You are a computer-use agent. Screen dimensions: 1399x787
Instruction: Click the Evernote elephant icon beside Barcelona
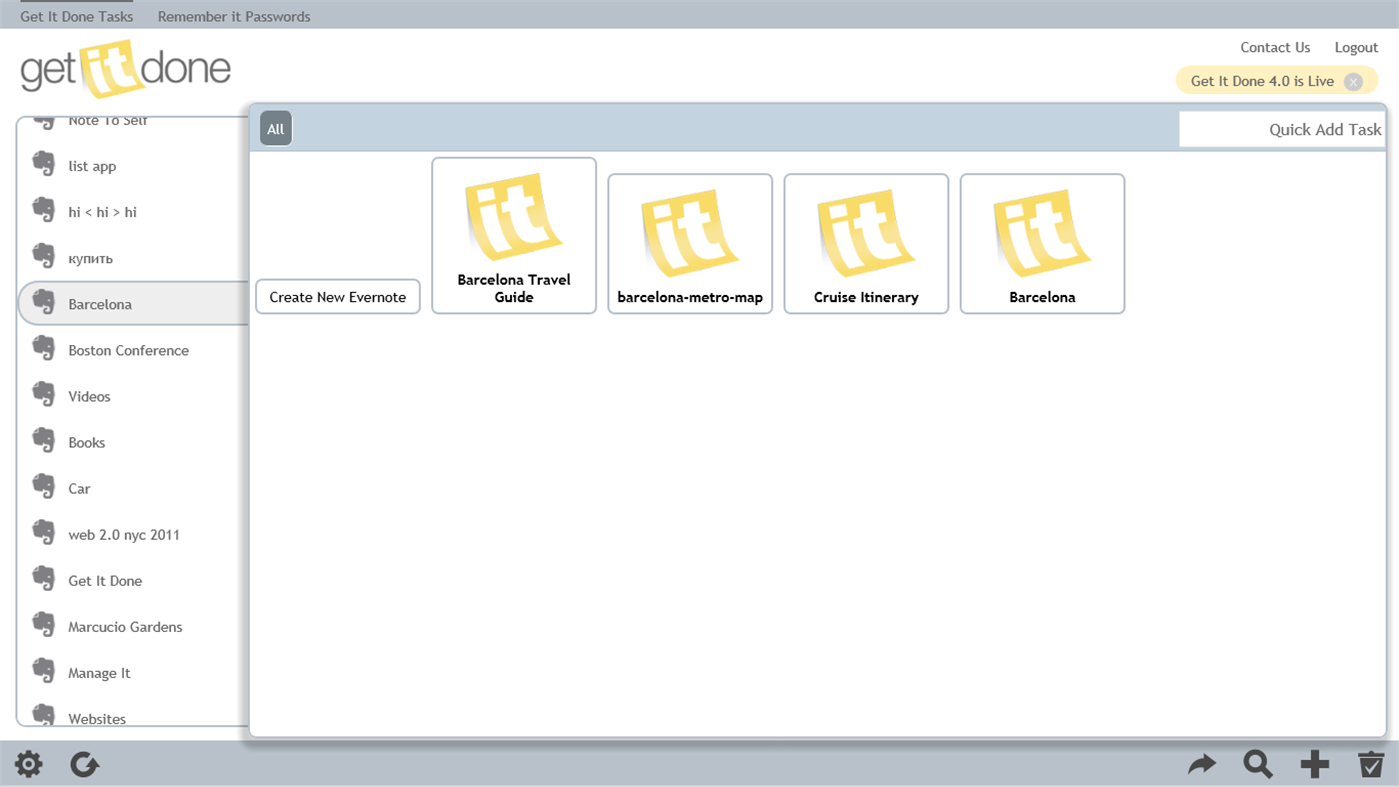(x=44, y=301)
